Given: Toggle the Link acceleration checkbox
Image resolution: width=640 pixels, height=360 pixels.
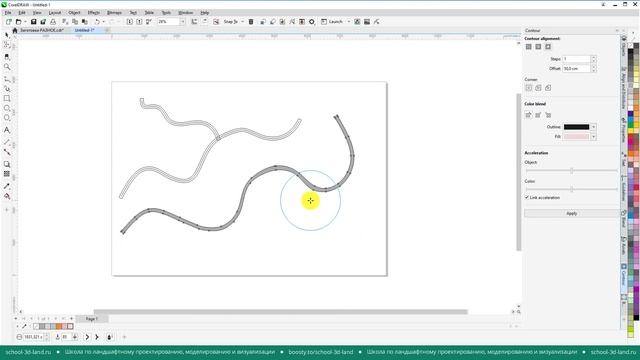Looking at the screenshot, I should (527, 198).
